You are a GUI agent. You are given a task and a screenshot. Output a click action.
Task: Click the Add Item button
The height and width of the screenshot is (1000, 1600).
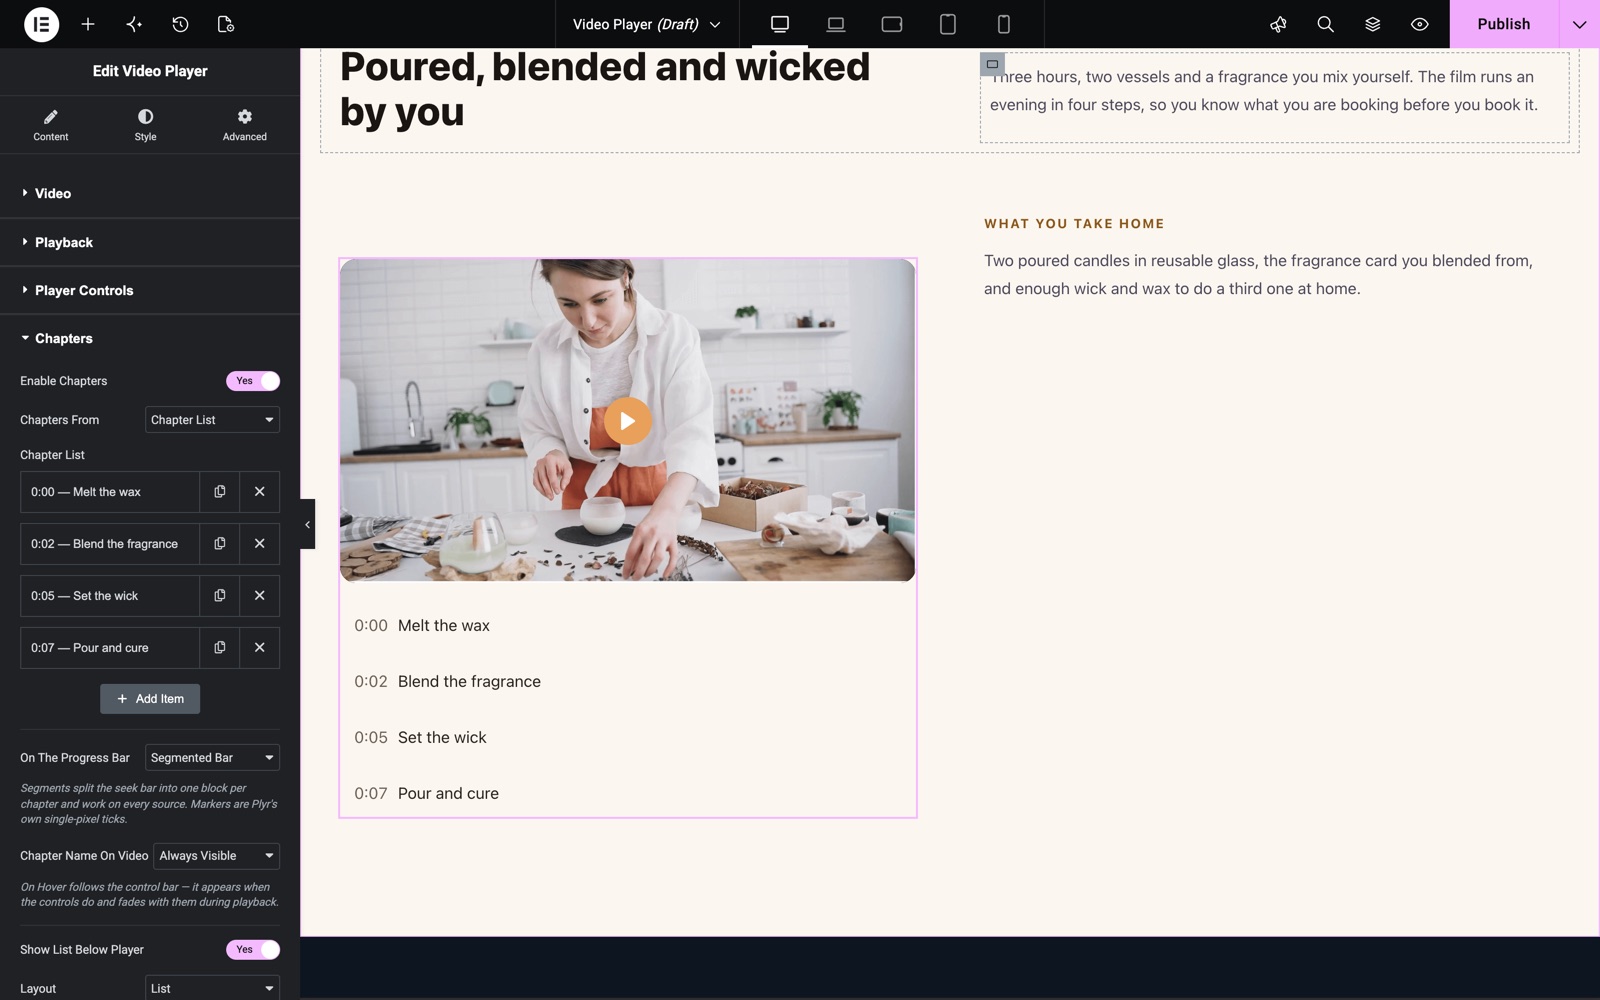coord(150,699)
